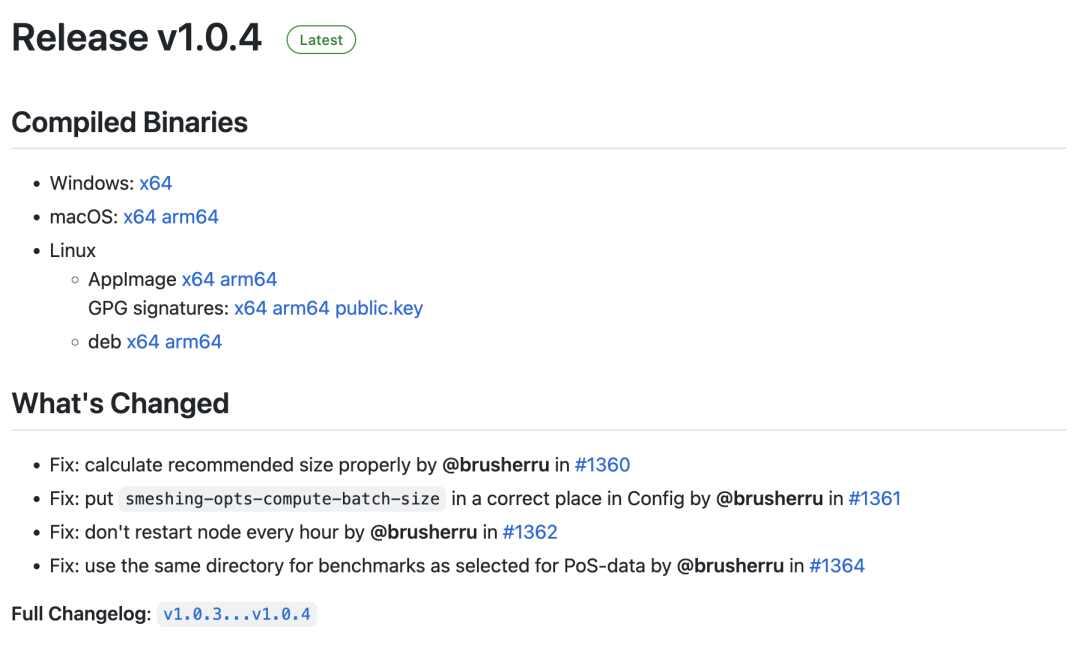This screenshot has width=1080, height=663.
Task: Download the Linux deb arm64 package
Action: 194,342
